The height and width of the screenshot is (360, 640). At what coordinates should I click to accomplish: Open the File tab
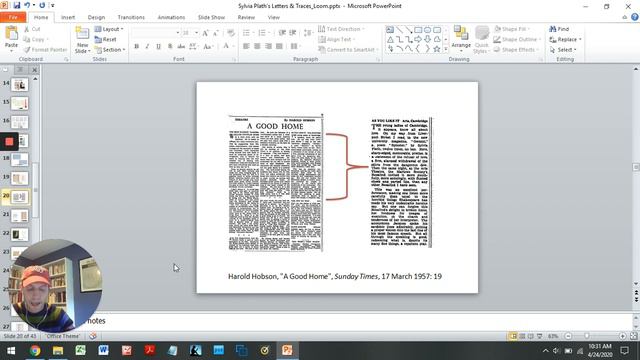pos(13,17)
